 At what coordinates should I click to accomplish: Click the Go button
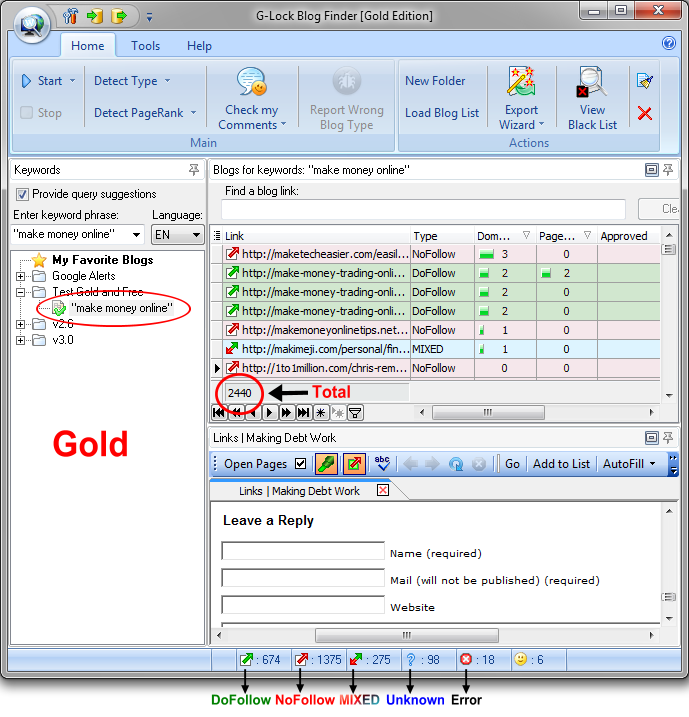512,464
